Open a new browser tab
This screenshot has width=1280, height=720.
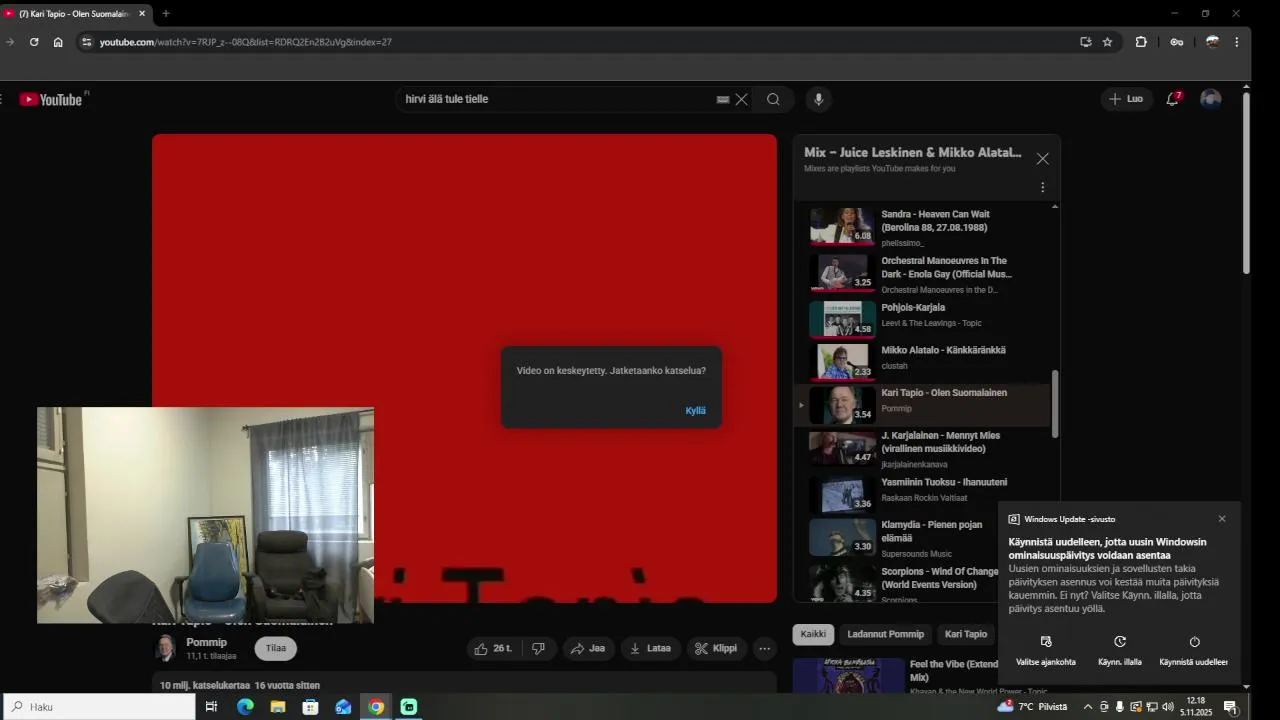pos(166,14)
